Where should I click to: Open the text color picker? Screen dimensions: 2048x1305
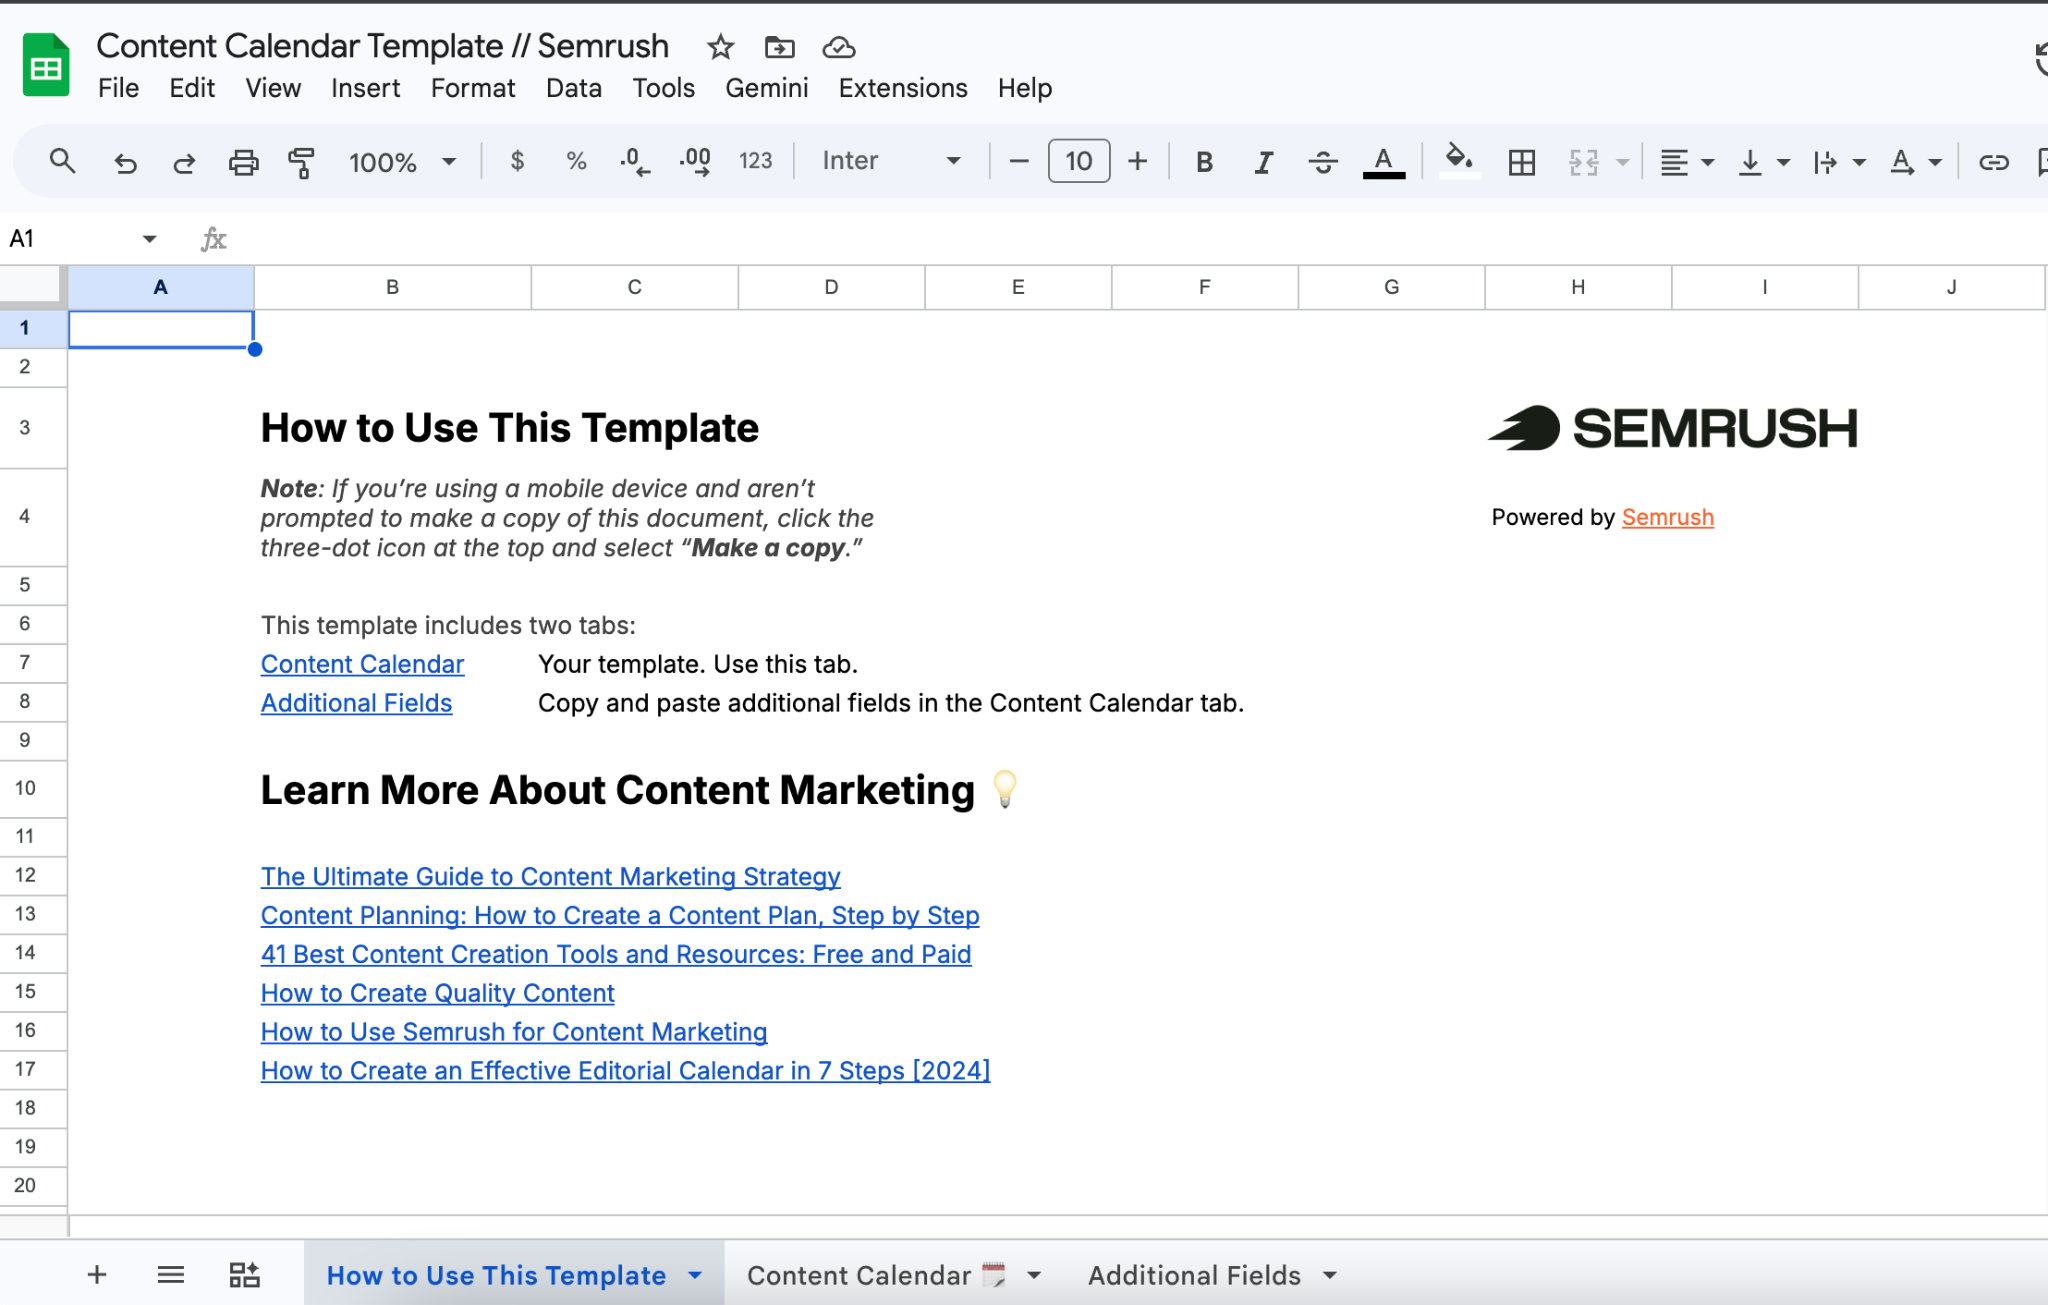[x=1383, y=161]
